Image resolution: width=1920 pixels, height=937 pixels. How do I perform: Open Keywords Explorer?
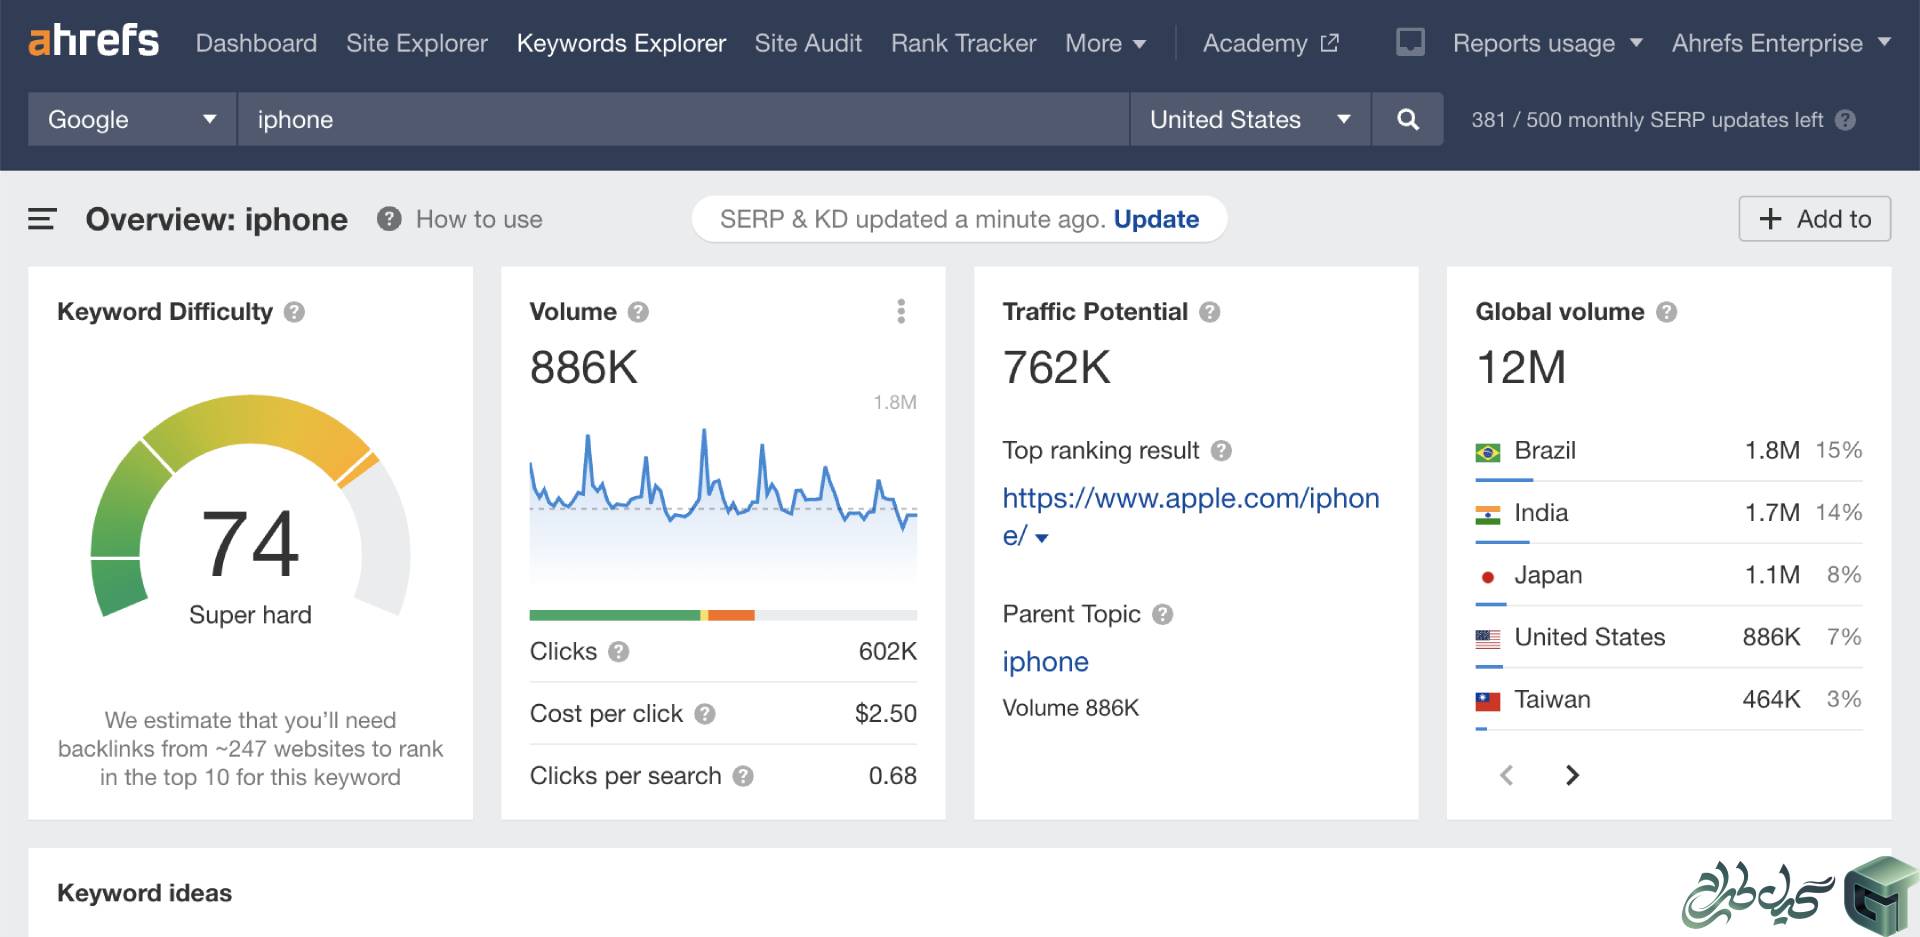click(621, 43)
